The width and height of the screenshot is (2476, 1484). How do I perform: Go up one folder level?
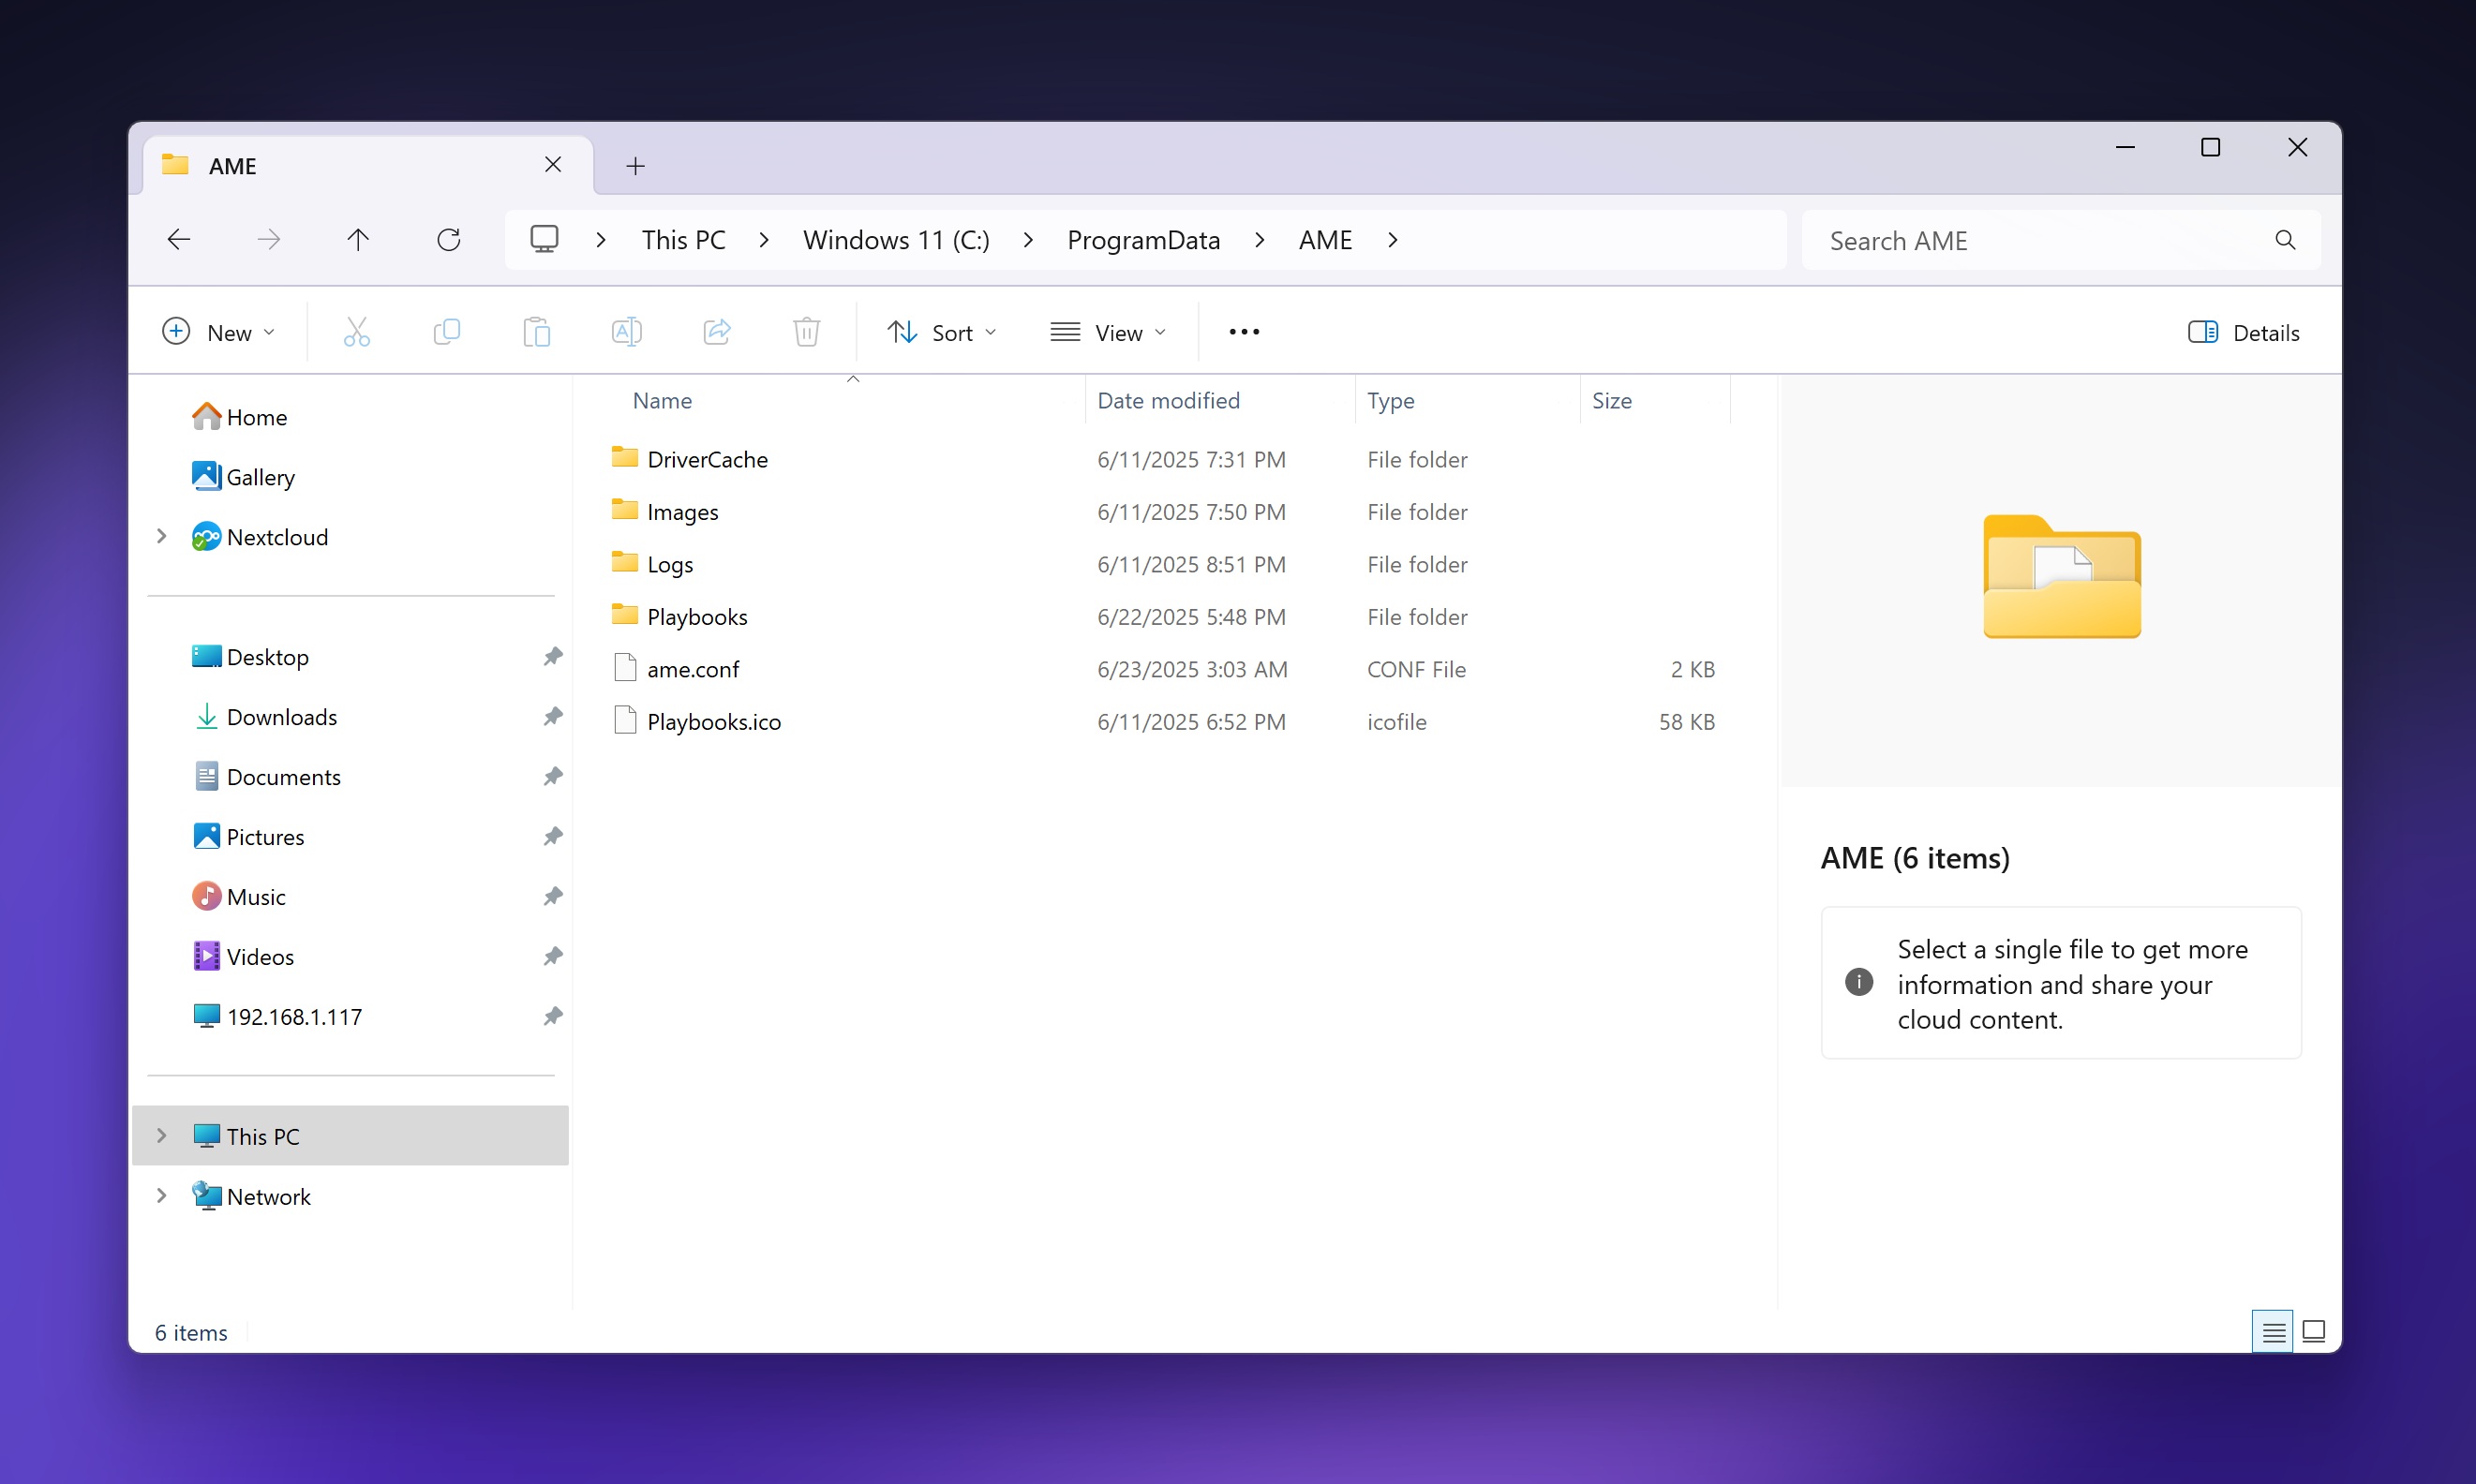(358, 240)
